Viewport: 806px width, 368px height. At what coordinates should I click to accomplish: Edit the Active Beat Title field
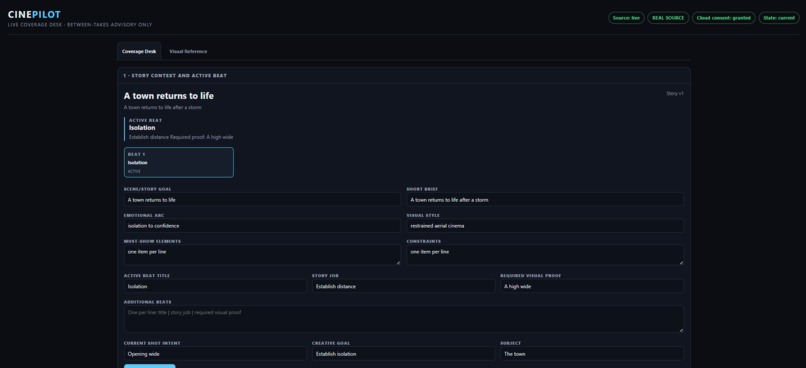[215, 286]
